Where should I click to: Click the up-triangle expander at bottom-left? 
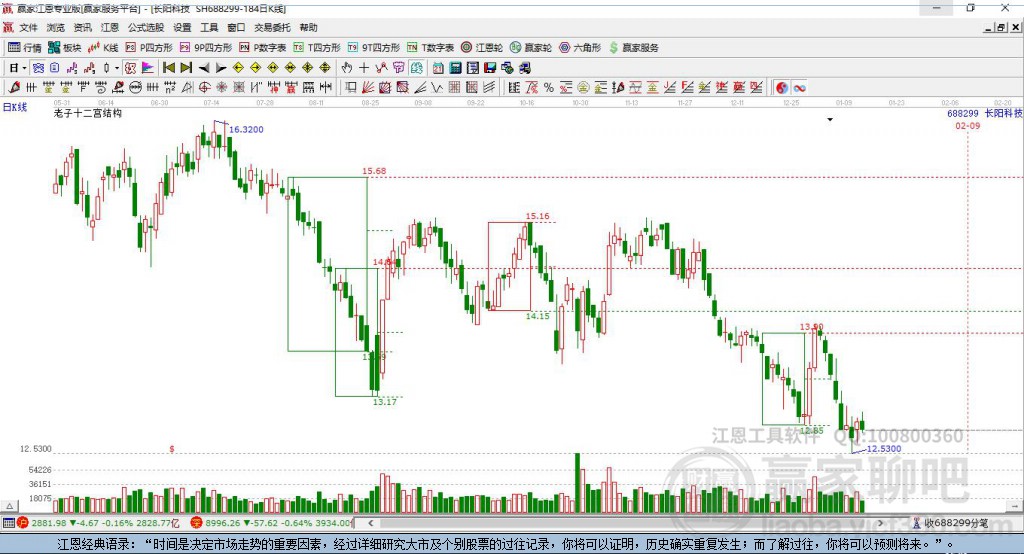click(x=9, y=506)
